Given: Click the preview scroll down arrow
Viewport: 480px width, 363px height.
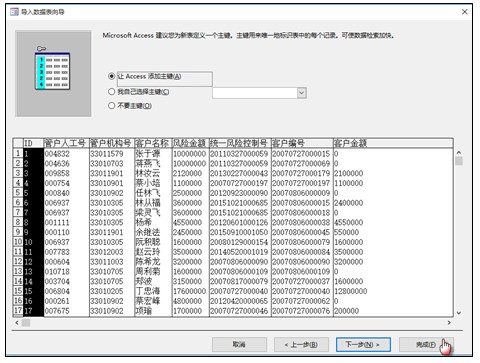Looking at the screenshot, I should coord(459,313).
